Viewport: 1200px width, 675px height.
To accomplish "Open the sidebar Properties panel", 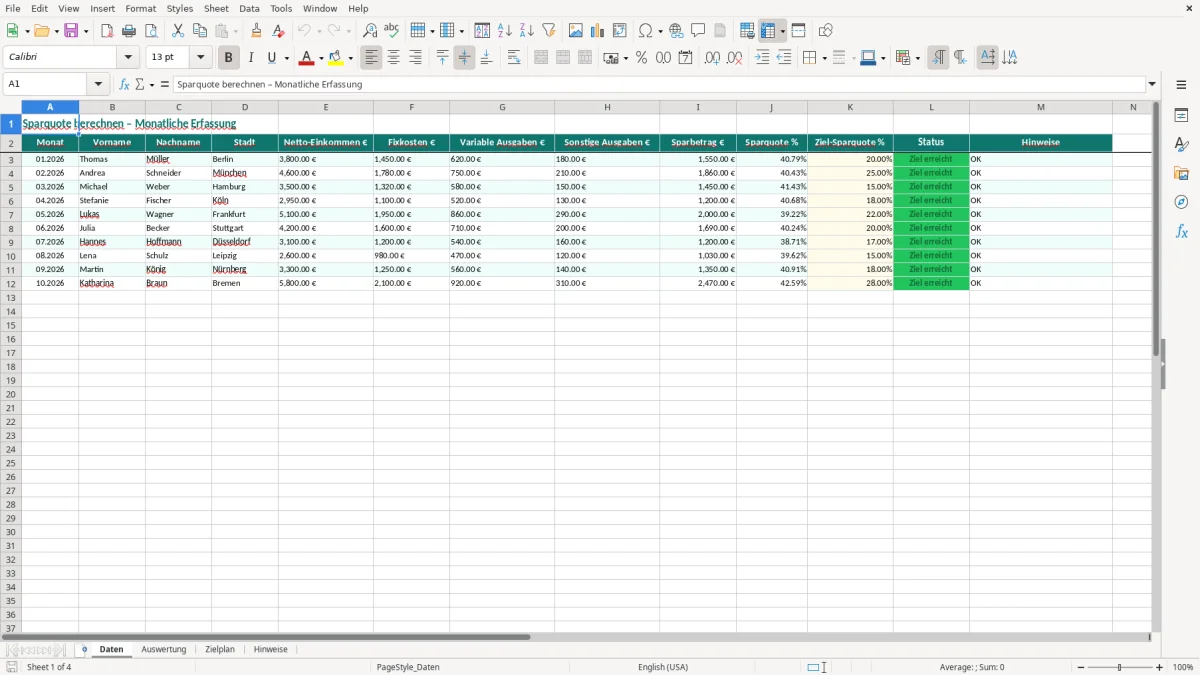I will click(x=1181, y=116).
